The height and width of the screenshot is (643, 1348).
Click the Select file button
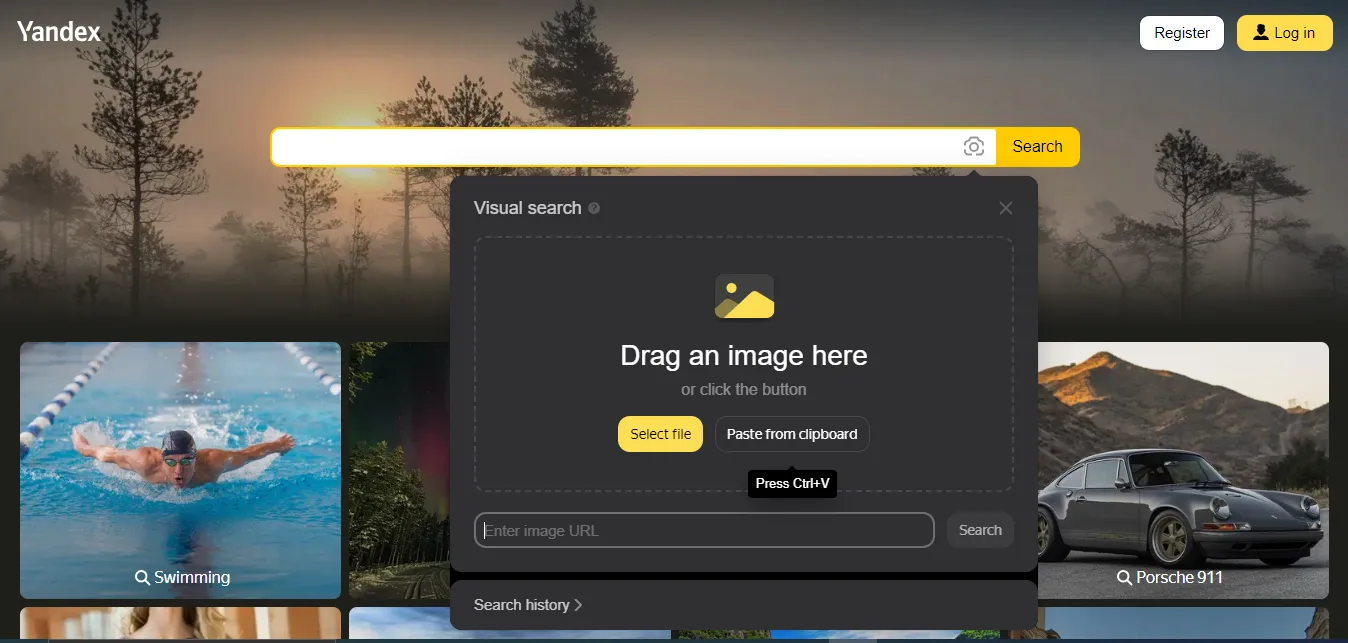660,433
